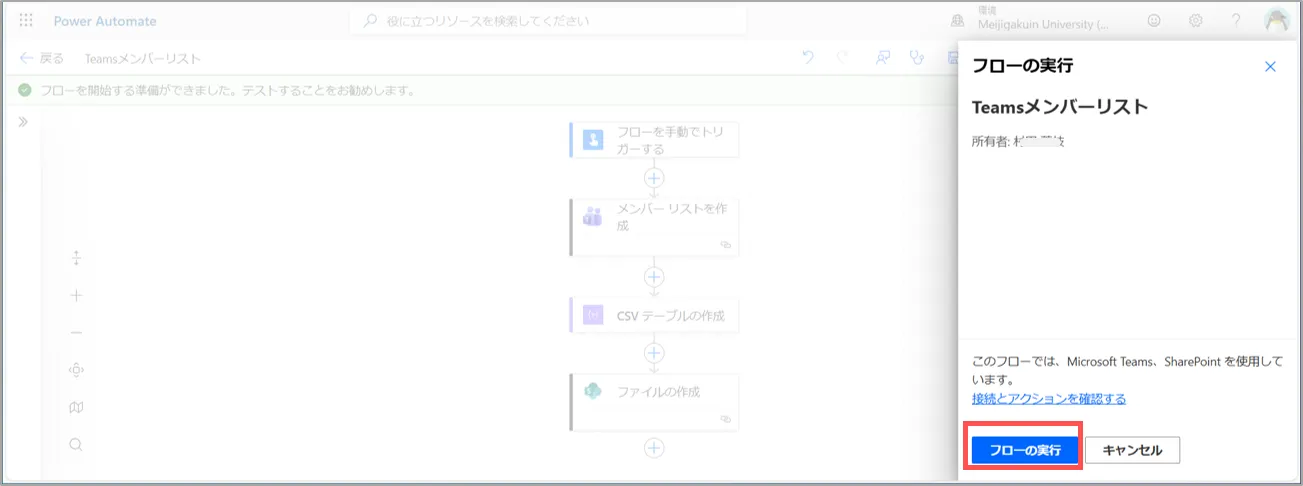
Task: Go back using the 戻る arrow
Action: [41, 59]
